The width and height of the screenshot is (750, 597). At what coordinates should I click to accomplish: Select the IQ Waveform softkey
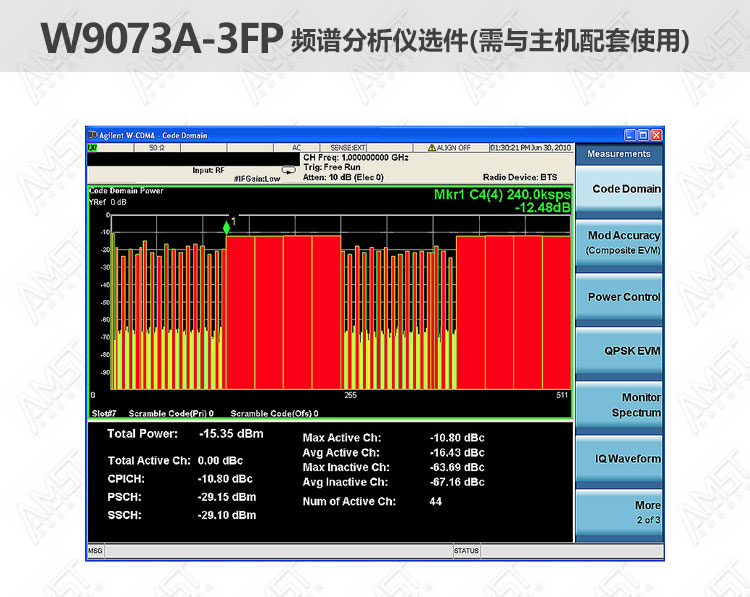pyautogui.click(x=619, y=458)
